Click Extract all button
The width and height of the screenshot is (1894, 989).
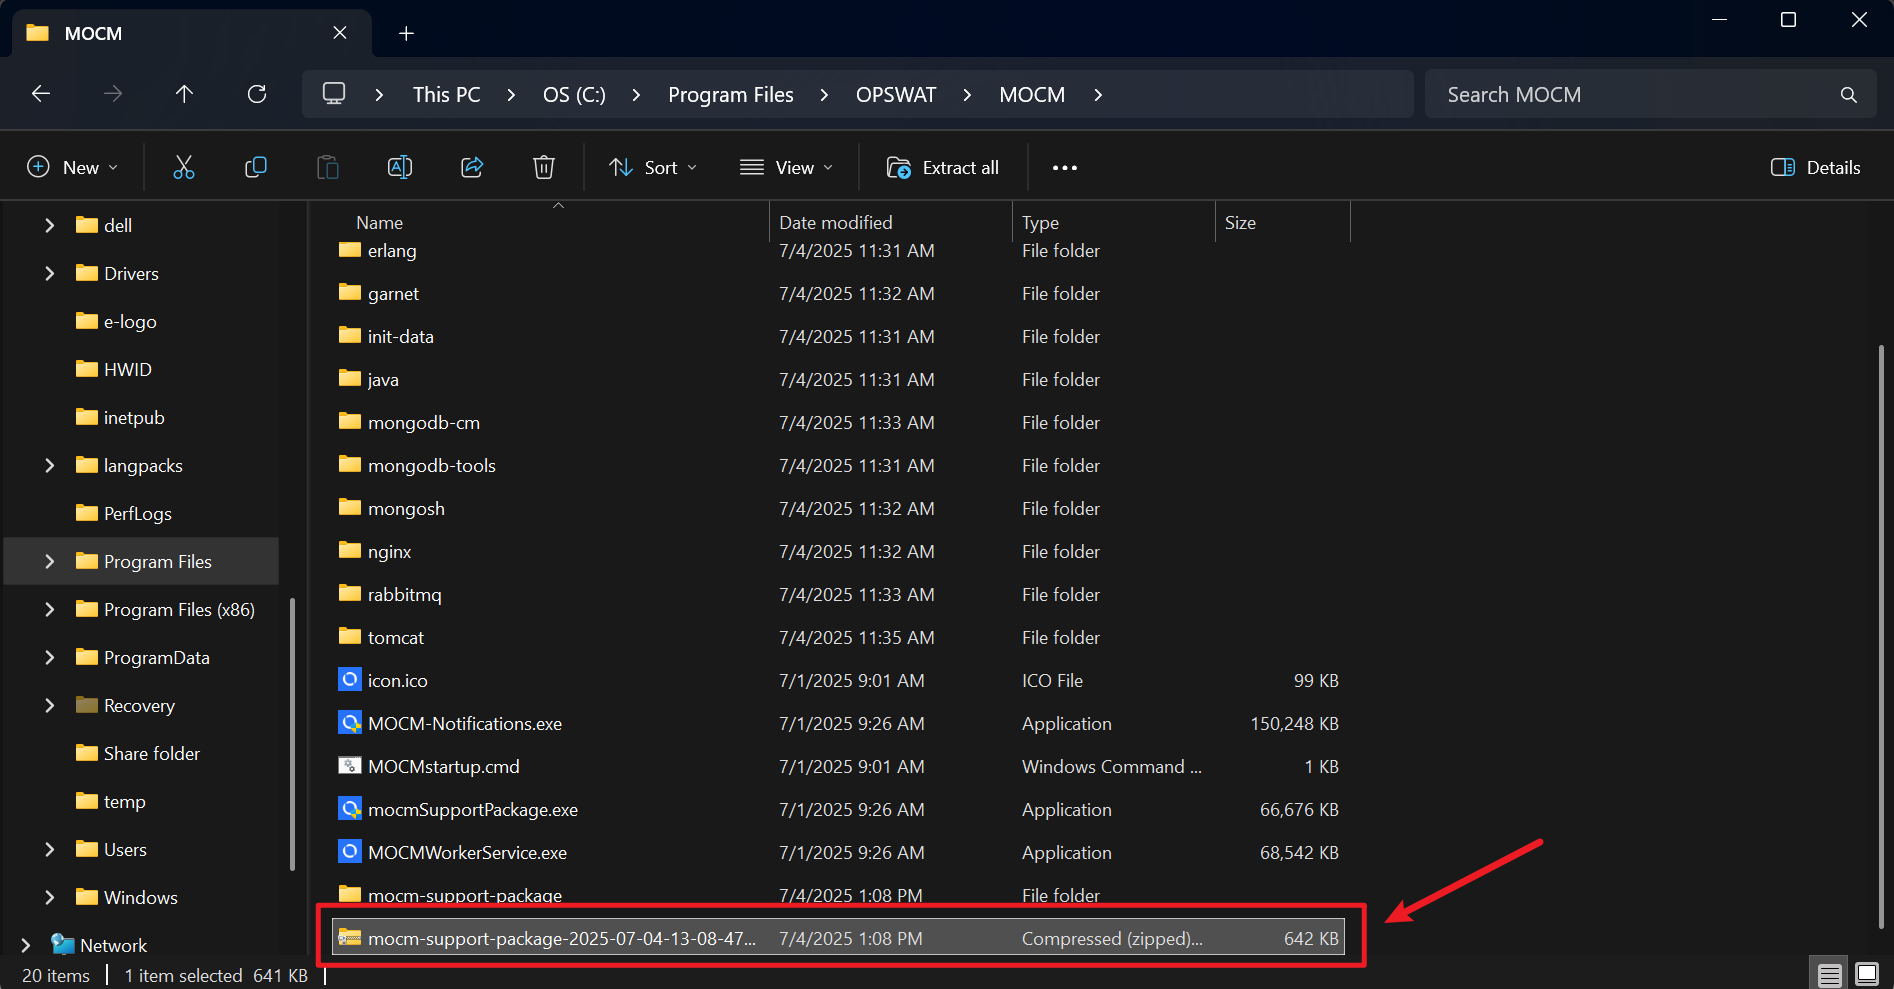click(943, 167)
